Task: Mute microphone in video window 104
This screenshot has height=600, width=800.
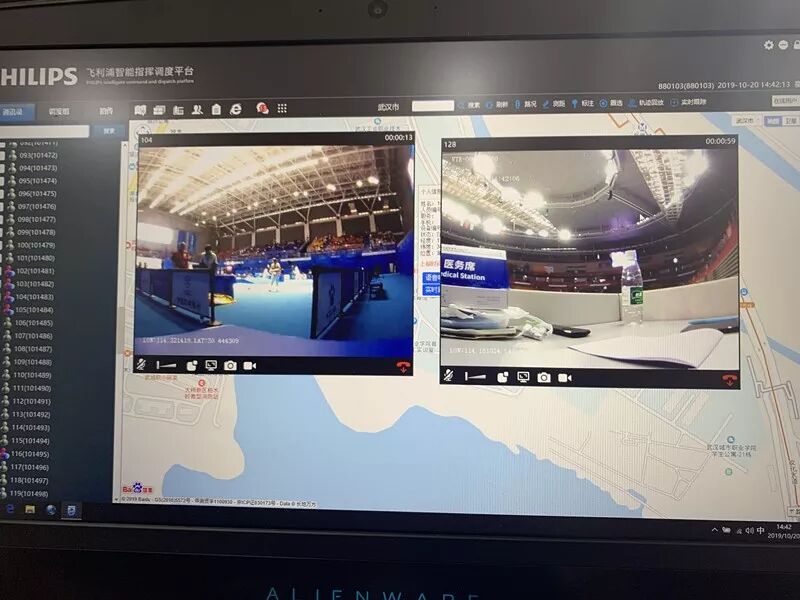Action: click(x=142, y=364)
